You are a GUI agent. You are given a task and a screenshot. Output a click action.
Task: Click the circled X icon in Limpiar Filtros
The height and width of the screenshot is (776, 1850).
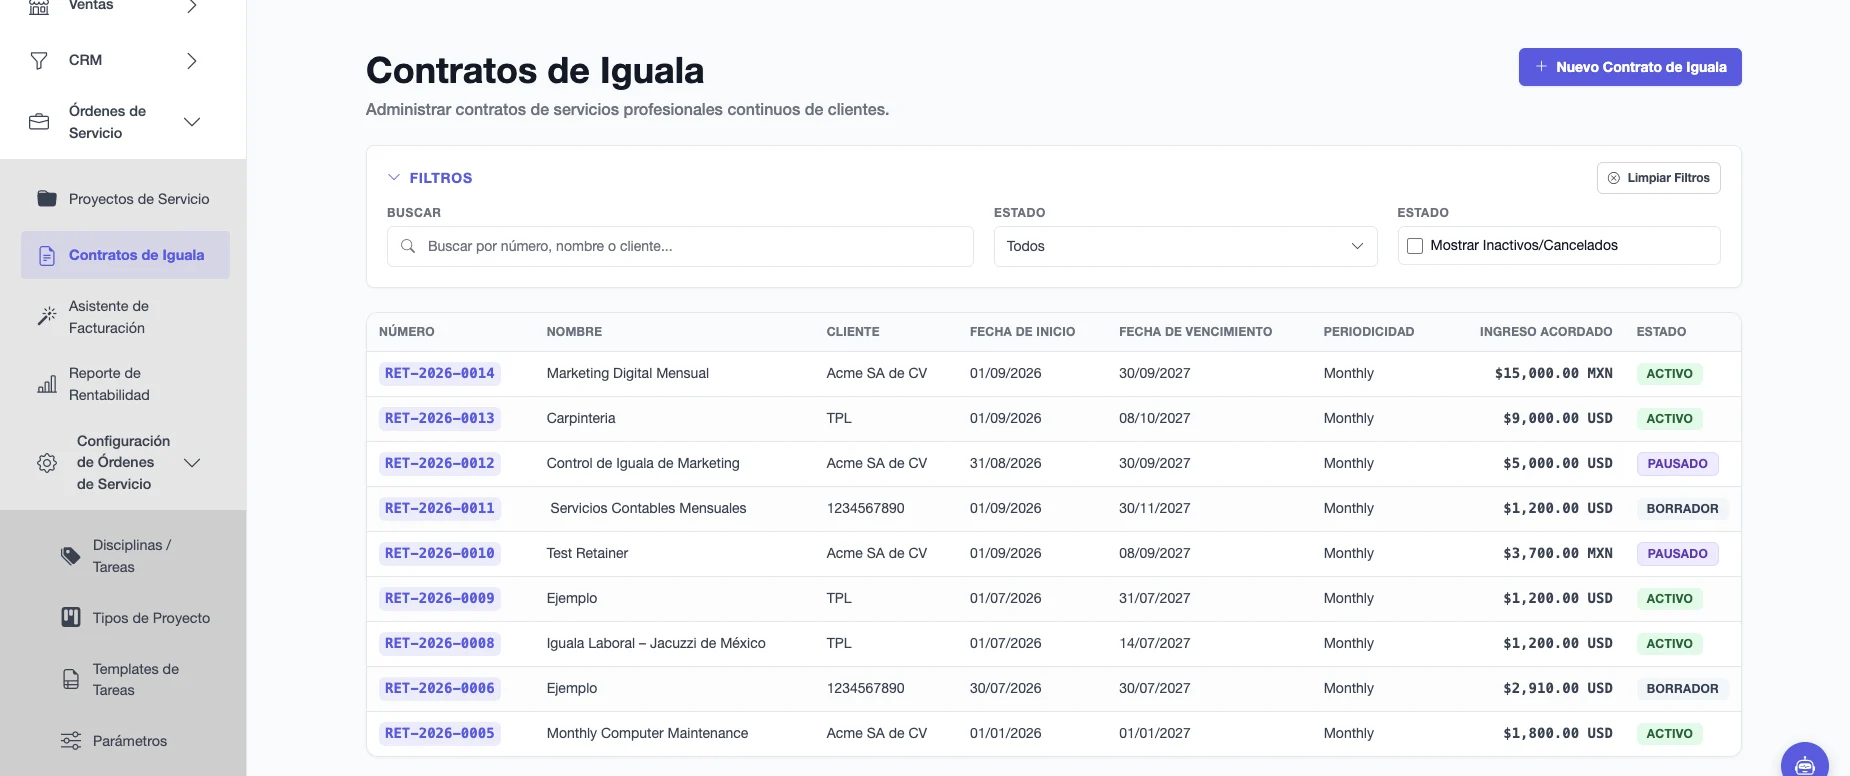(x=1614, y=178)
